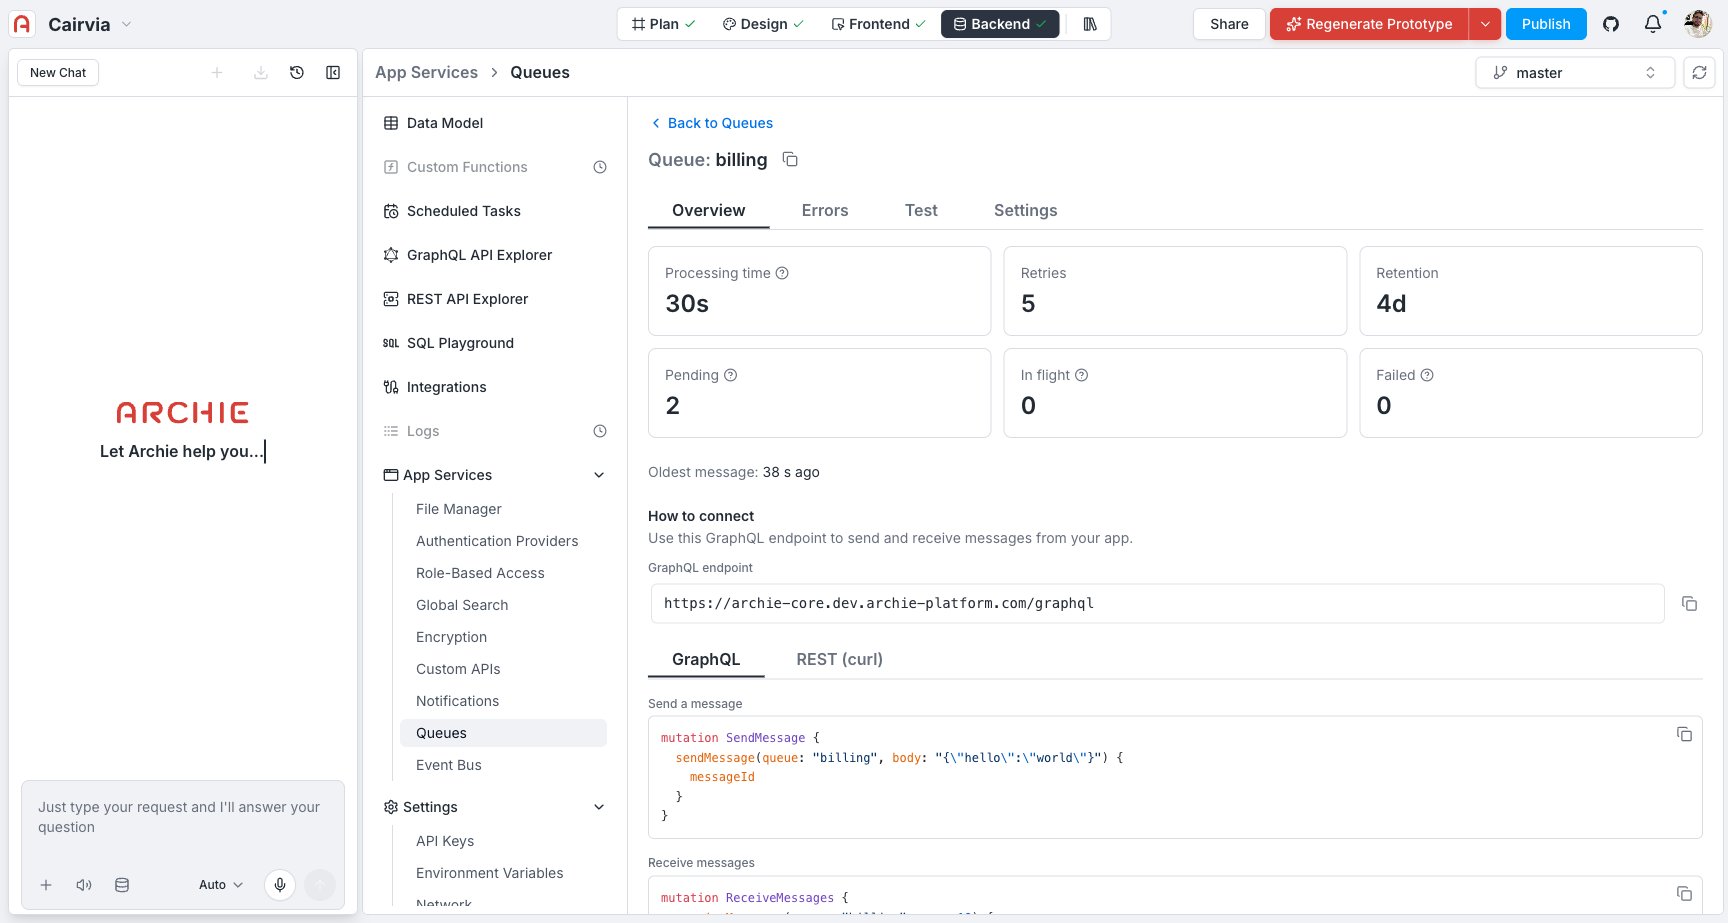Switch to REST (curl) tab
The width and height of the screenshot is (1728, 923).
point(839,659)
